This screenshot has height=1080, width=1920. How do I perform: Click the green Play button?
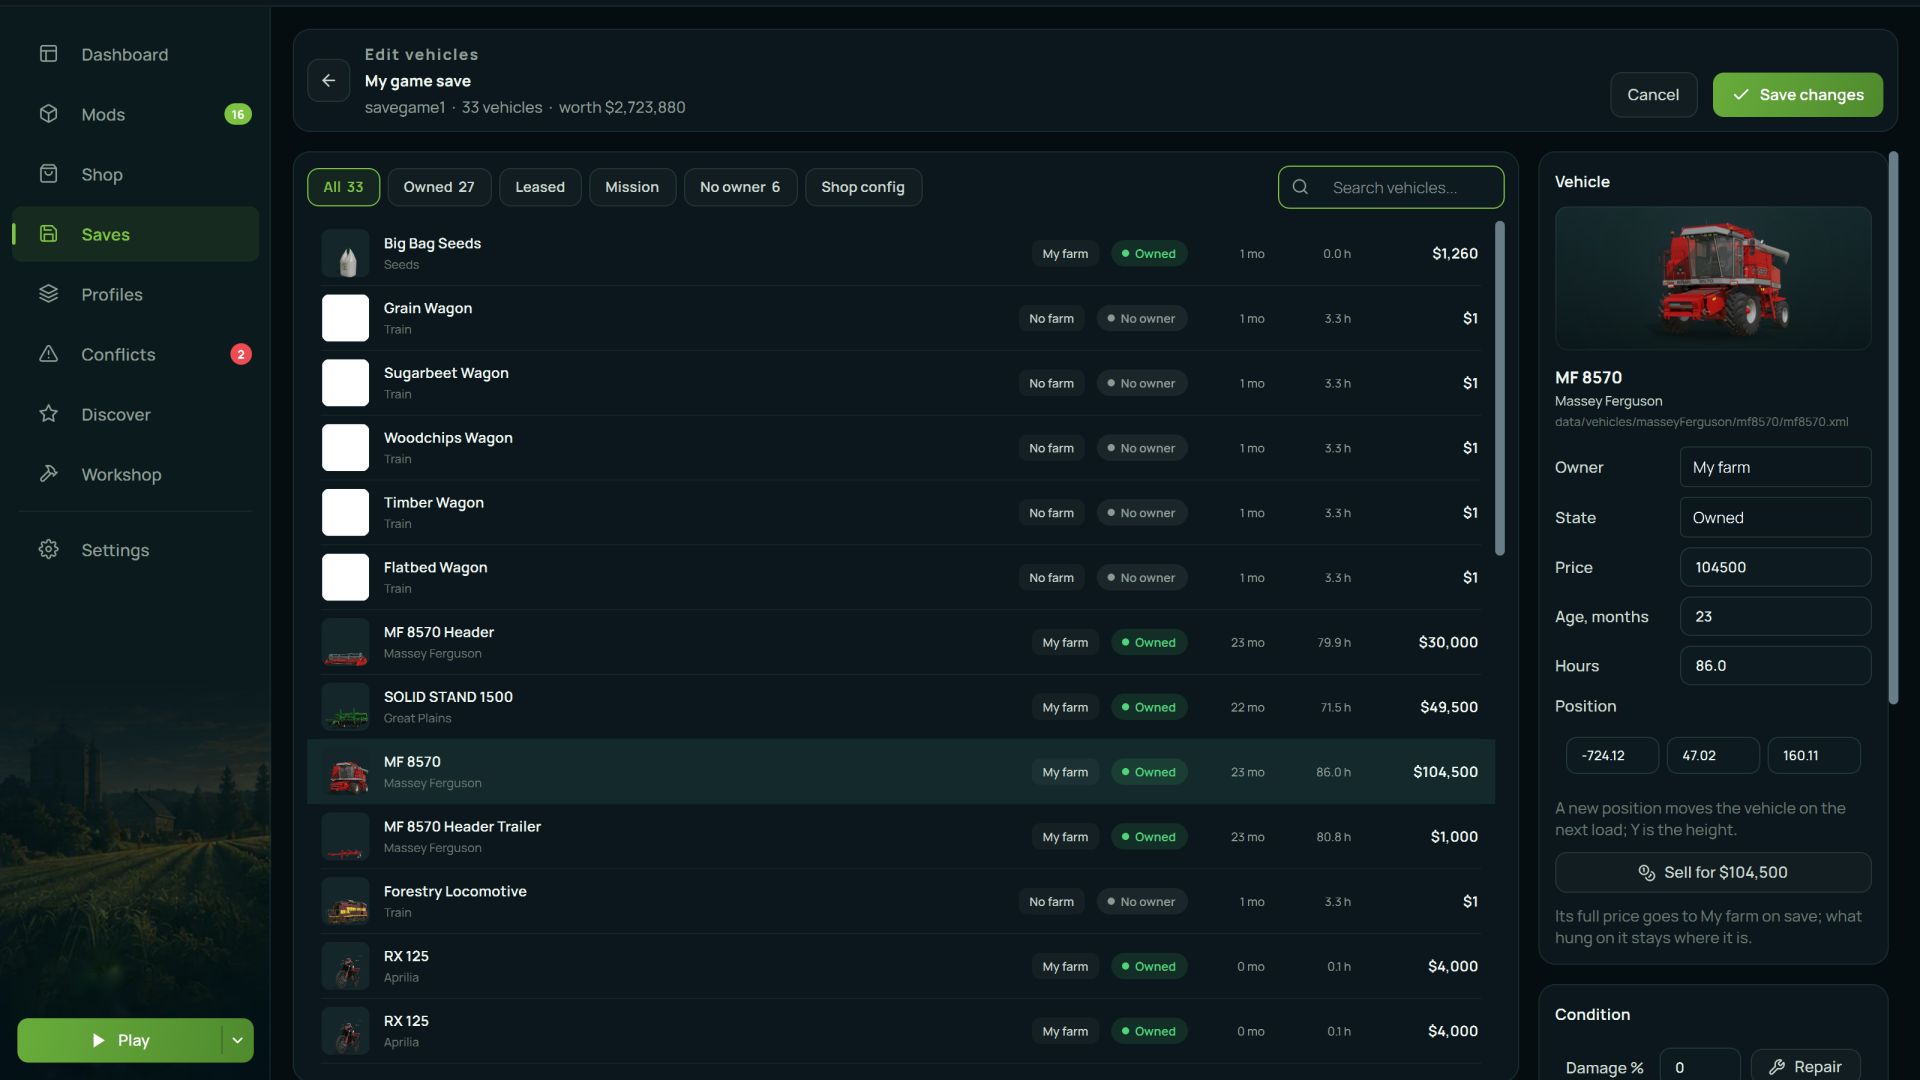pos(120,1040)
